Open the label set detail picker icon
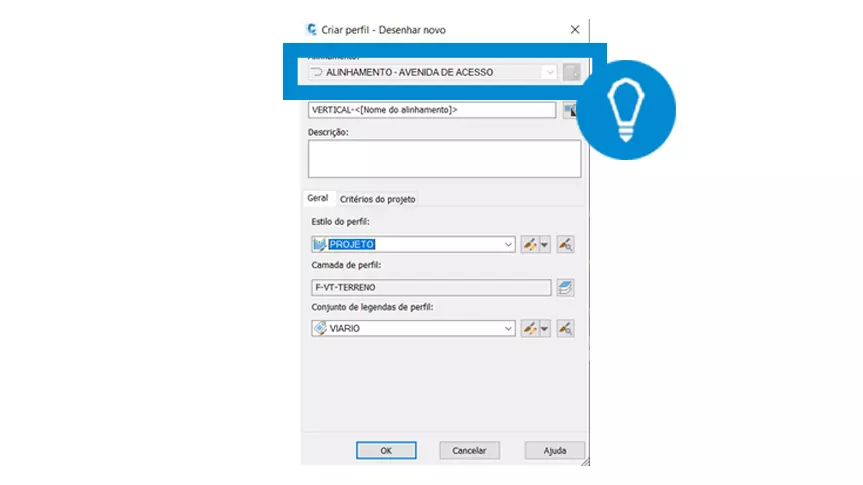Viewport: 863px width, 485px height. [x=565, y=329]
